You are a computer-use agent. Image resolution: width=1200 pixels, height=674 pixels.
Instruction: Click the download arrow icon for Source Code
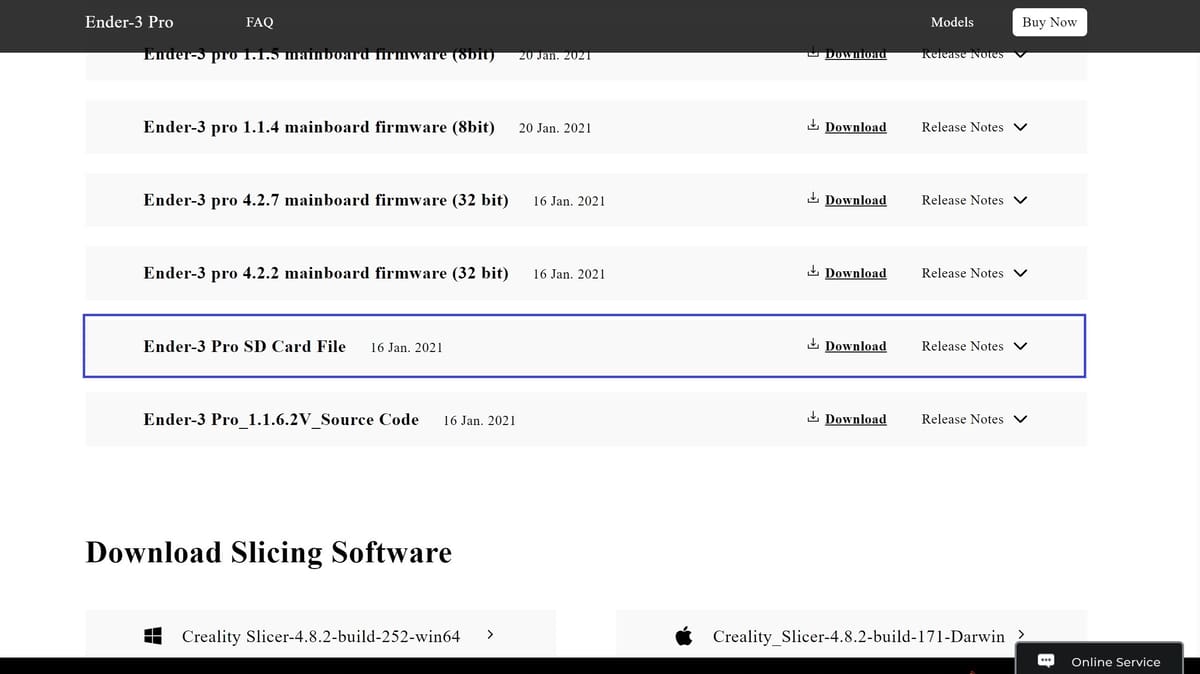point(813,418)
